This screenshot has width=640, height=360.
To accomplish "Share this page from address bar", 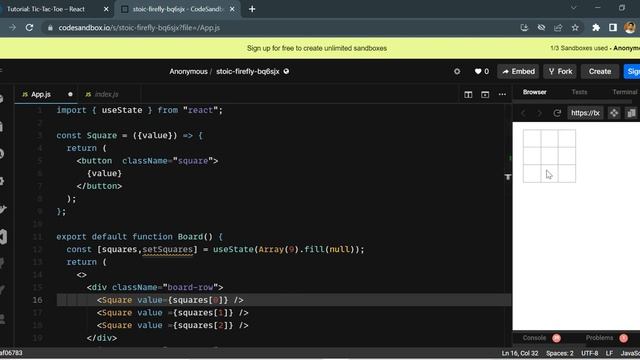I will [558, 28].
